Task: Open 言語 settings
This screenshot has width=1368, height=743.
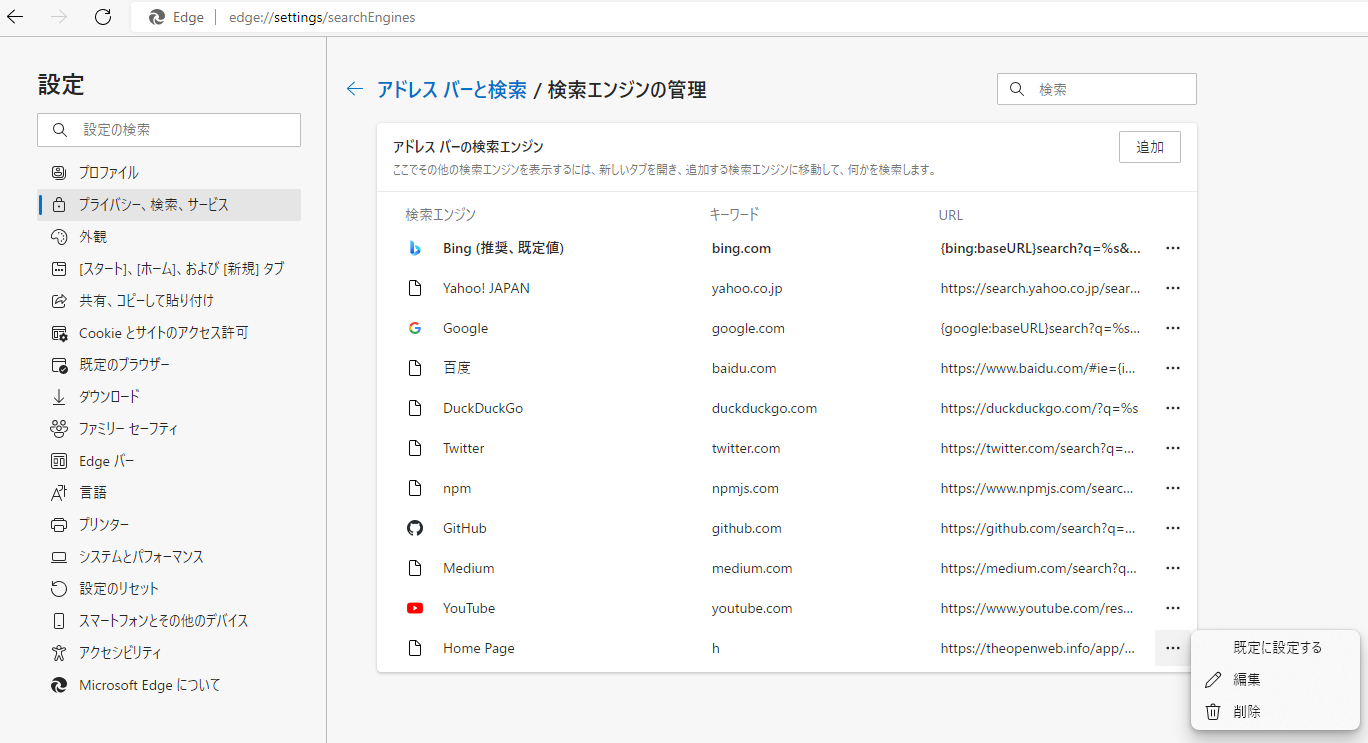Action: click(x=169, y=493)
